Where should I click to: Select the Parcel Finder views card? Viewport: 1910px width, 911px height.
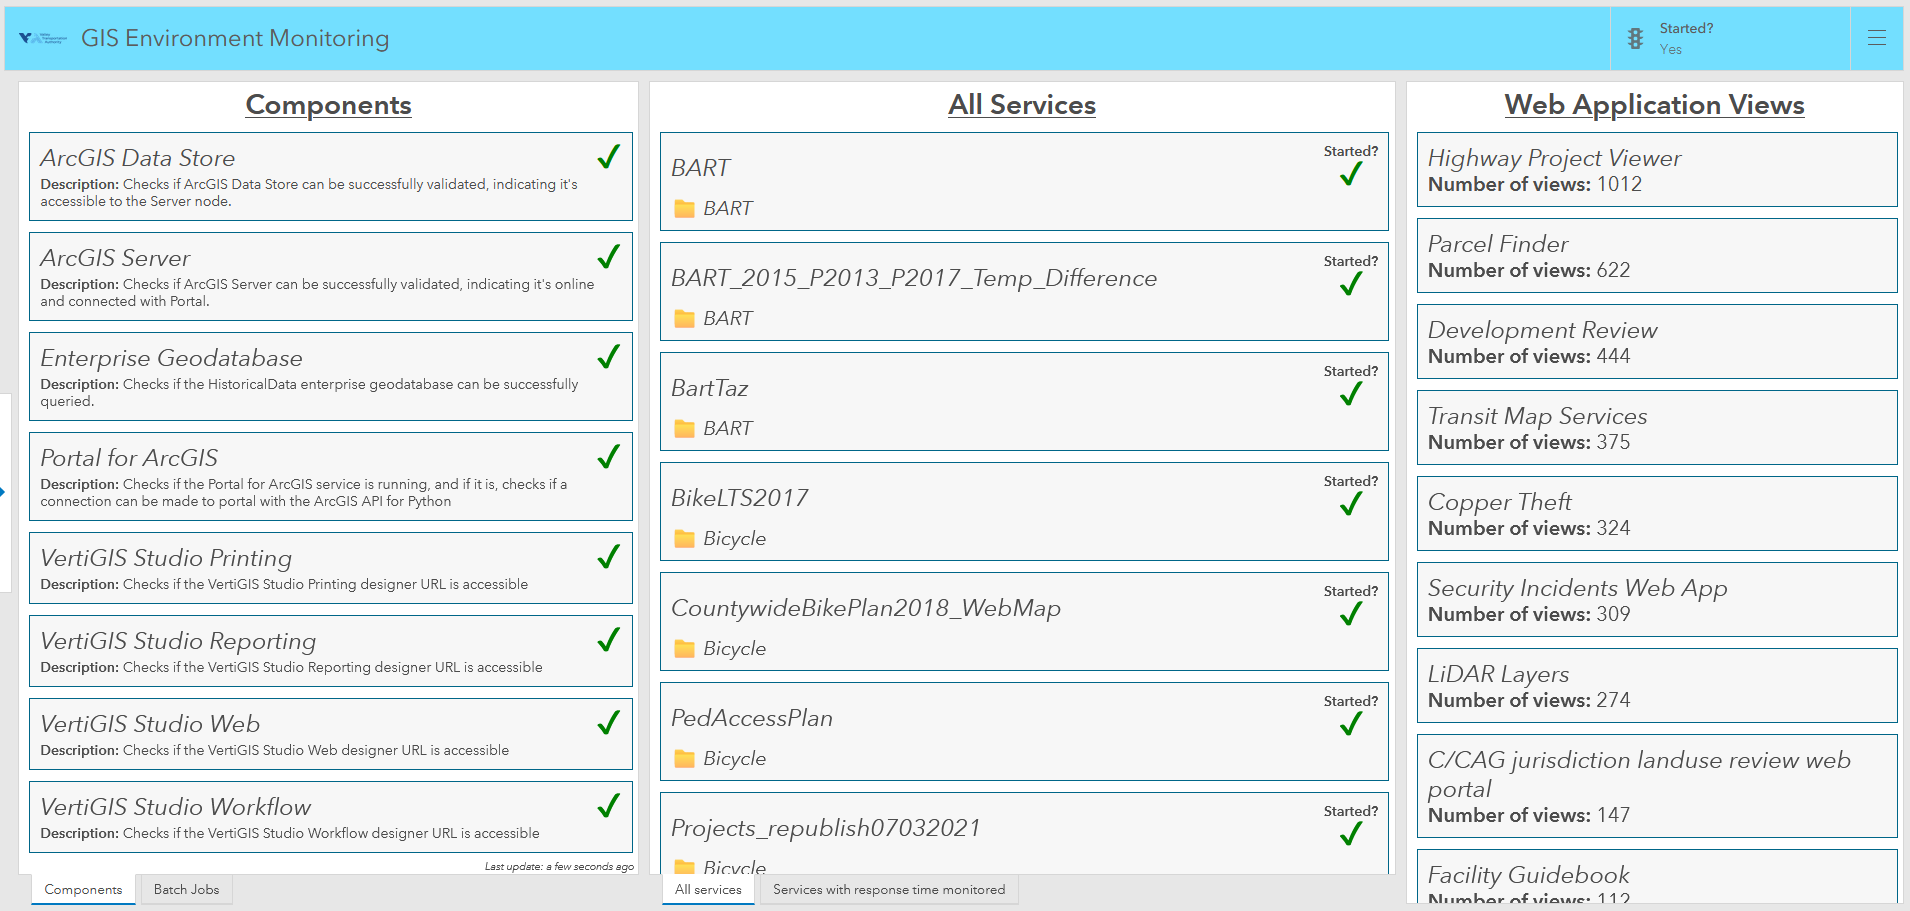pos(1656,256)
